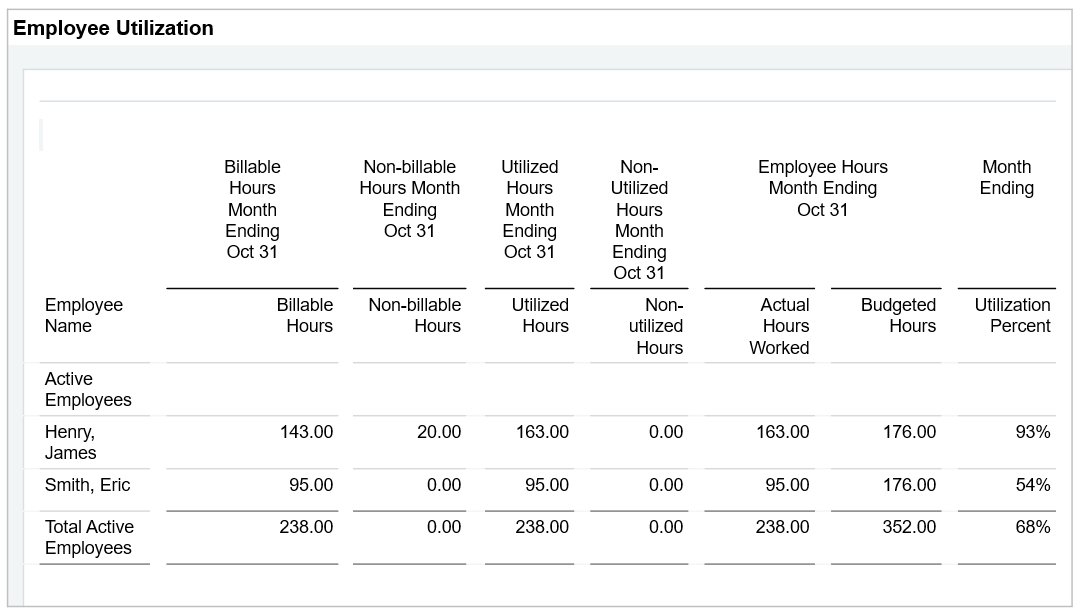The height and width of the screenshot is (616, 1084).
Task: Select the 68% total utilization percent
Action: [x=1032, y=527]
